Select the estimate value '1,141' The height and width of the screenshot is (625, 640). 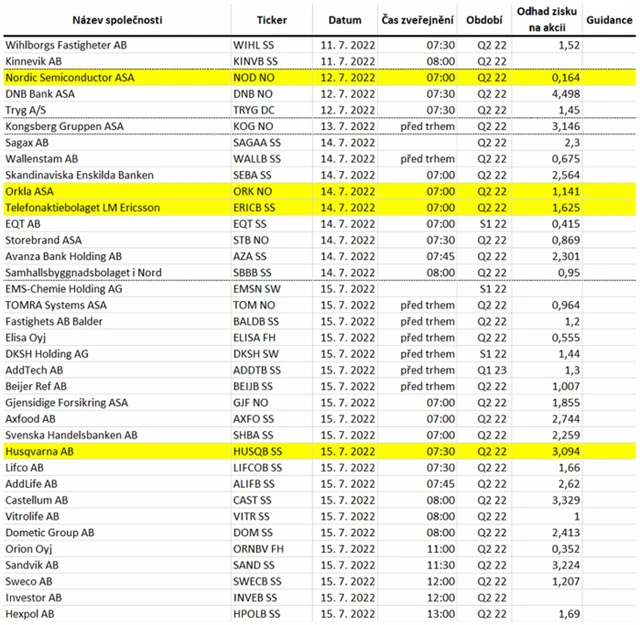(x=565, y=191)
